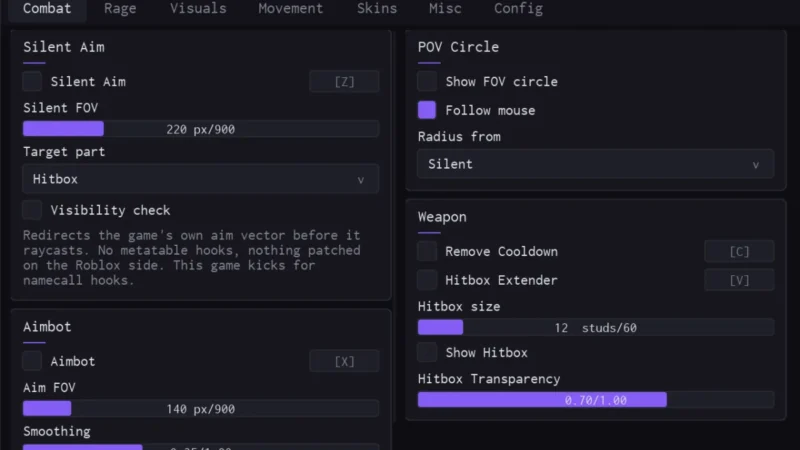Open the Visuals tab
The width and height of the screenshot is (800, 450).
tap(198, 9)
